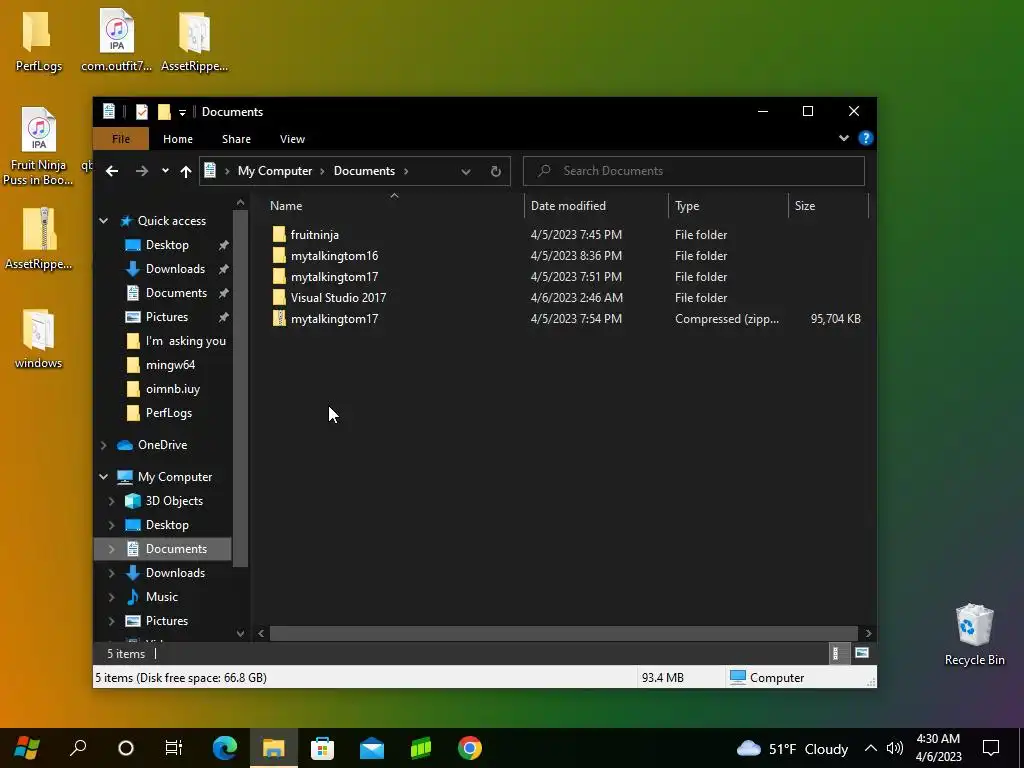Viewport: 1024px width, 768px height.
Task: Select the mytalkingtom16 folder icon
Action: coord(280,255)
